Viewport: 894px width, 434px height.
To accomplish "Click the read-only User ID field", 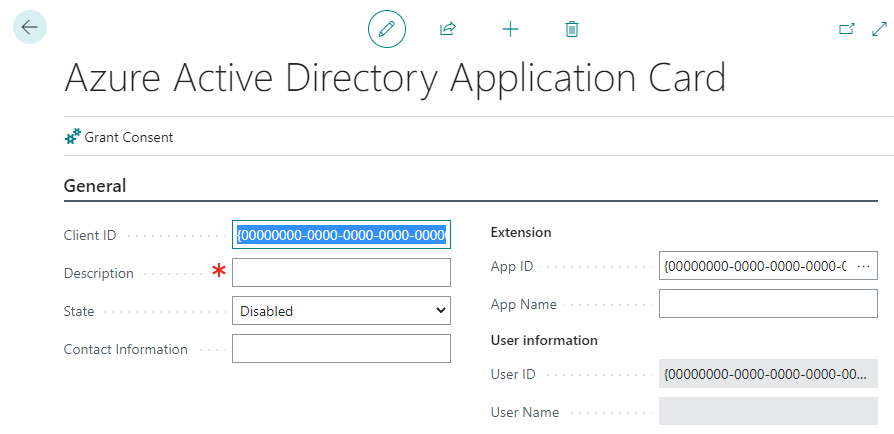I will click(x=768, y=374).
